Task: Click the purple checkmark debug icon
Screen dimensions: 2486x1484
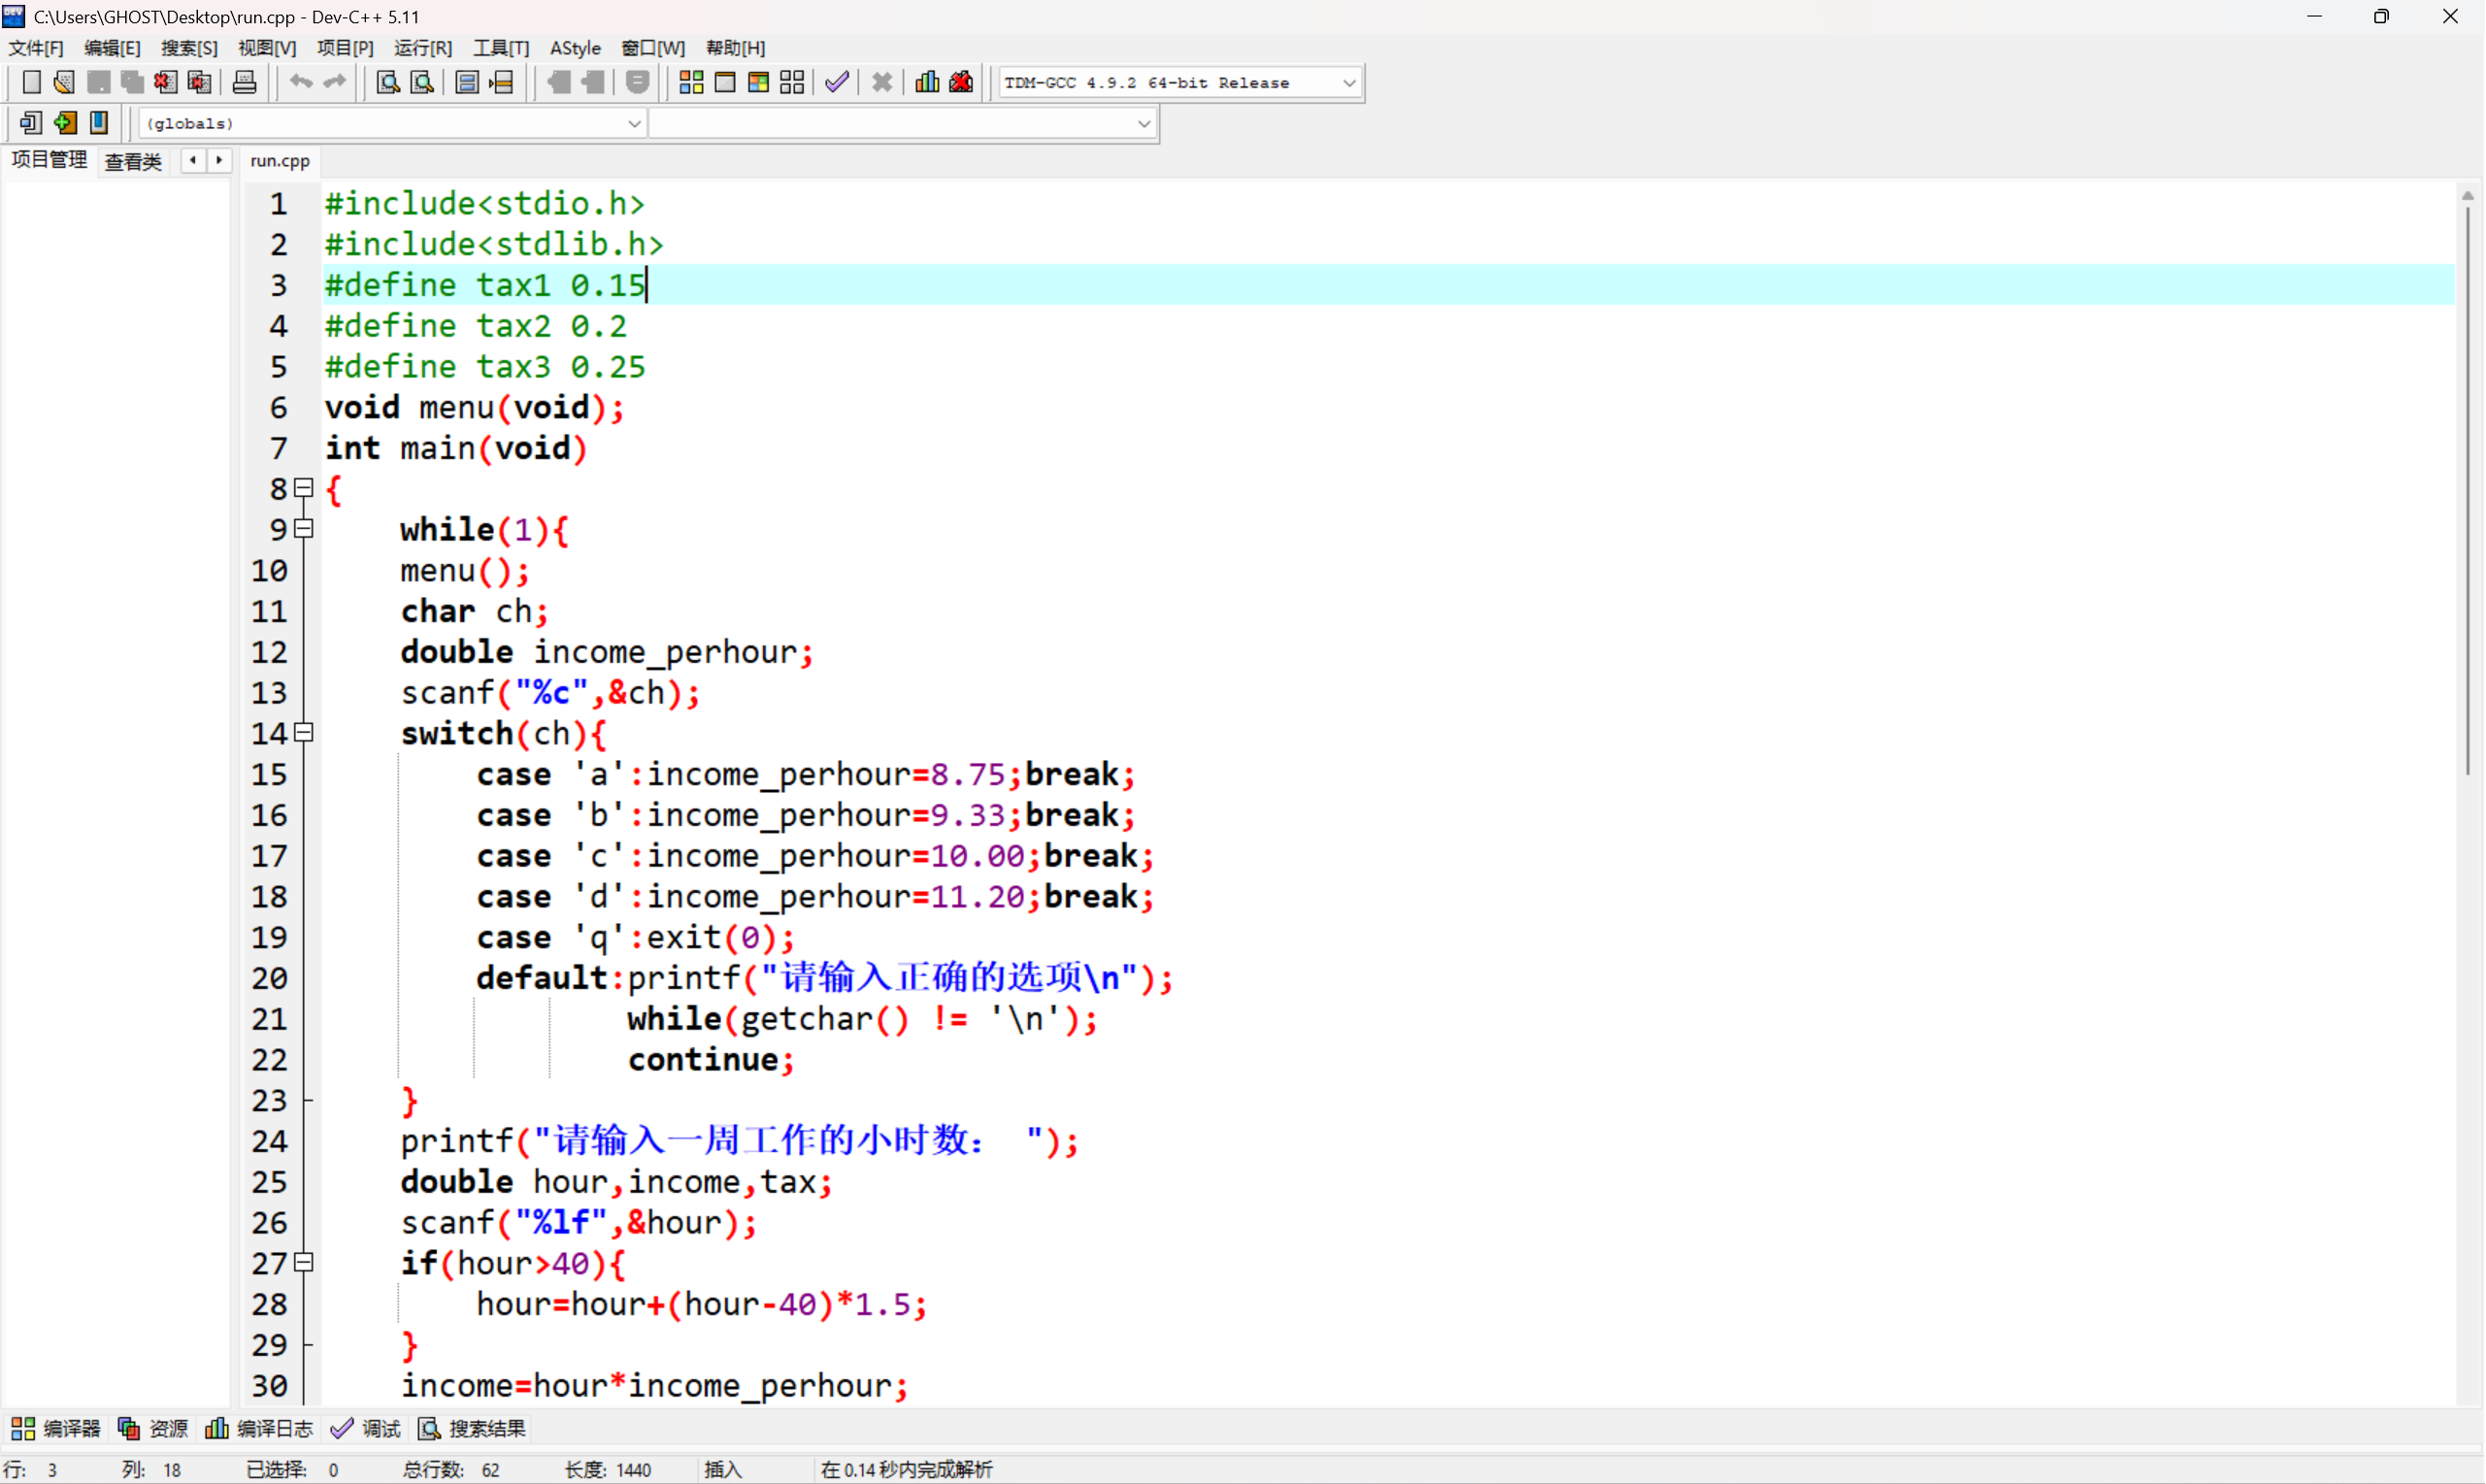Action: [x=837, y=83]
